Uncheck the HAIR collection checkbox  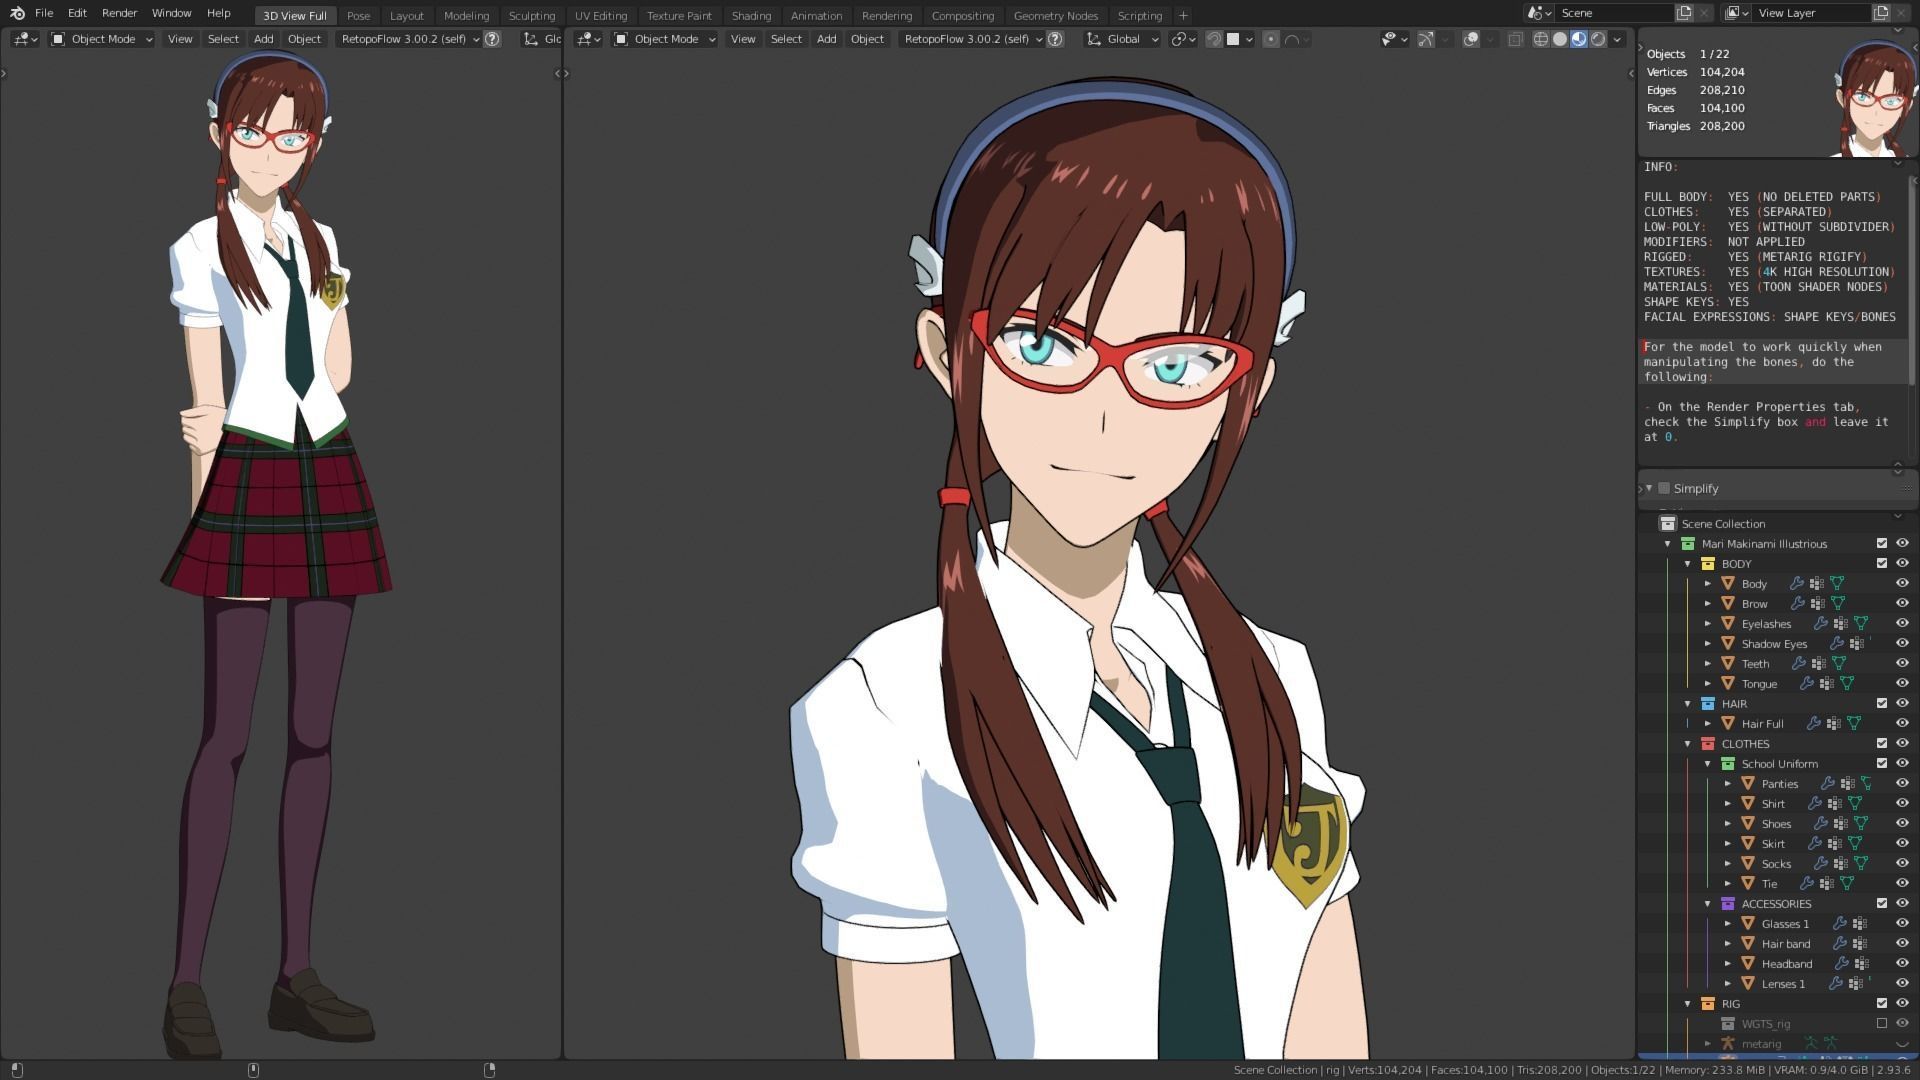[x=1882, y=703]
